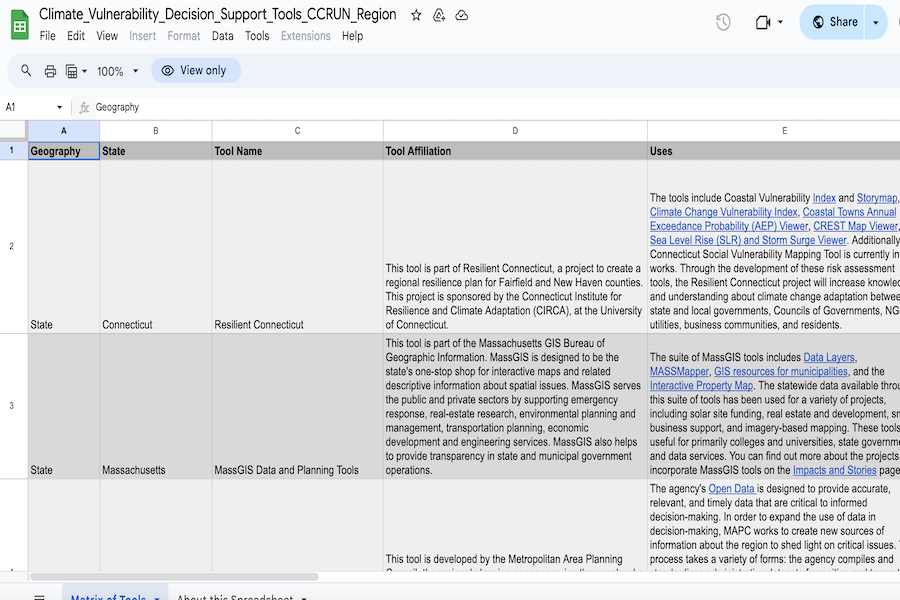900x600 pixels.
Task: Click the Uses header cell
Action: [x=774, y=151]
